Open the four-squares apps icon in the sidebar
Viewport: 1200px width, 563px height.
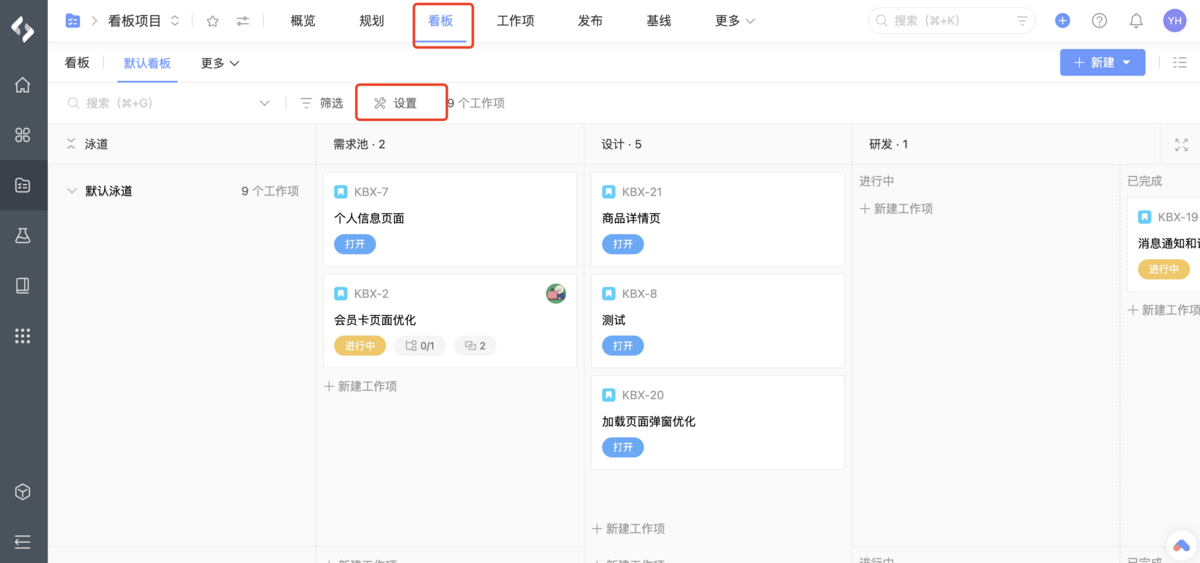coord(22,135)
